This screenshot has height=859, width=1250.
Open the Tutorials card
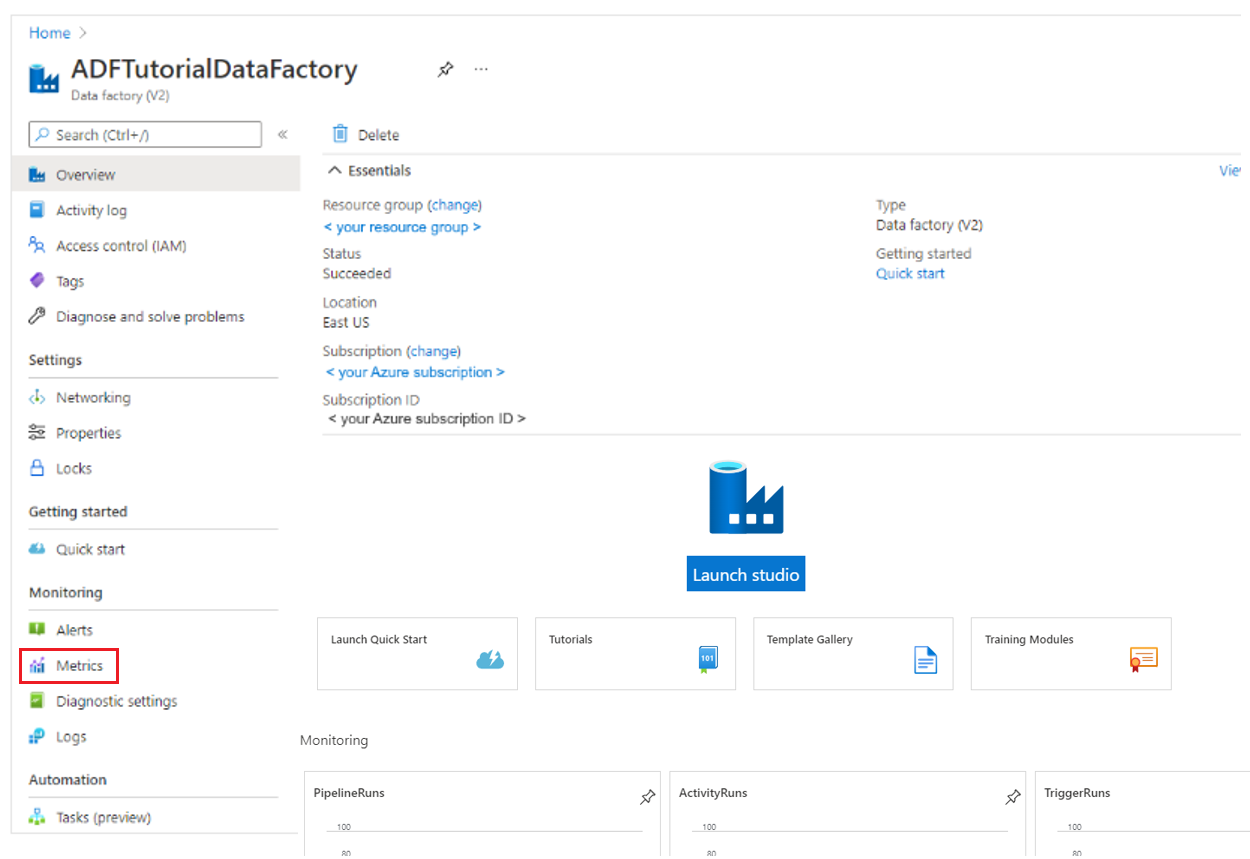(x=635, y=654)
